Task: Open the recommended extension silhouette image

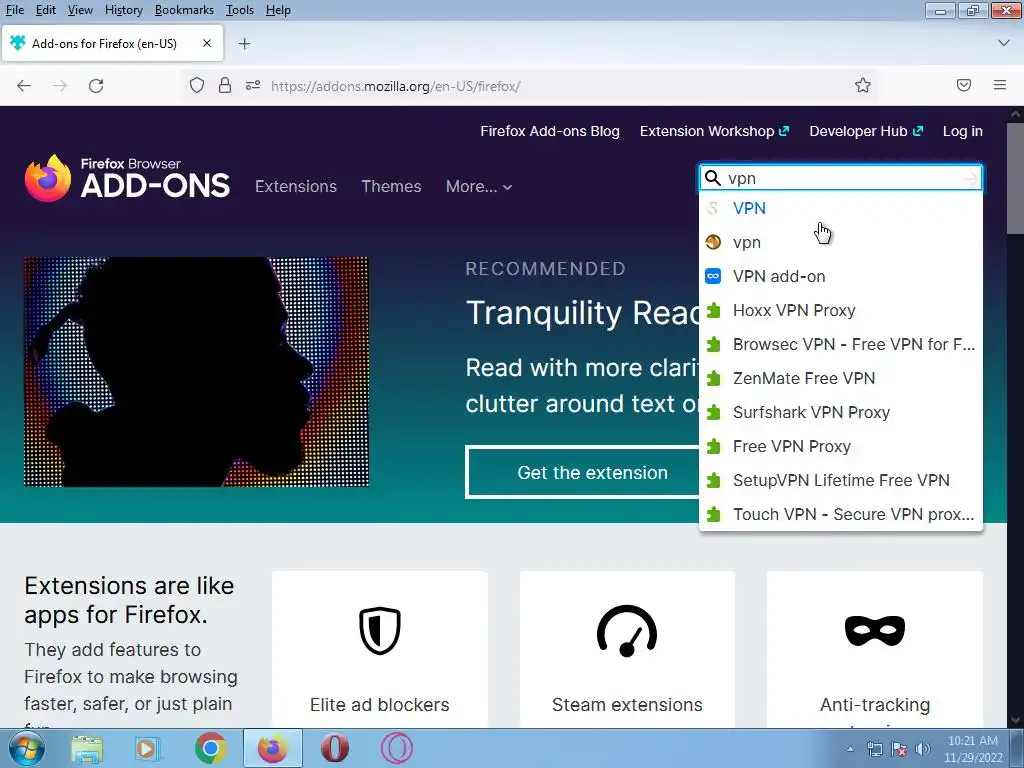Action: coord(197,372)
